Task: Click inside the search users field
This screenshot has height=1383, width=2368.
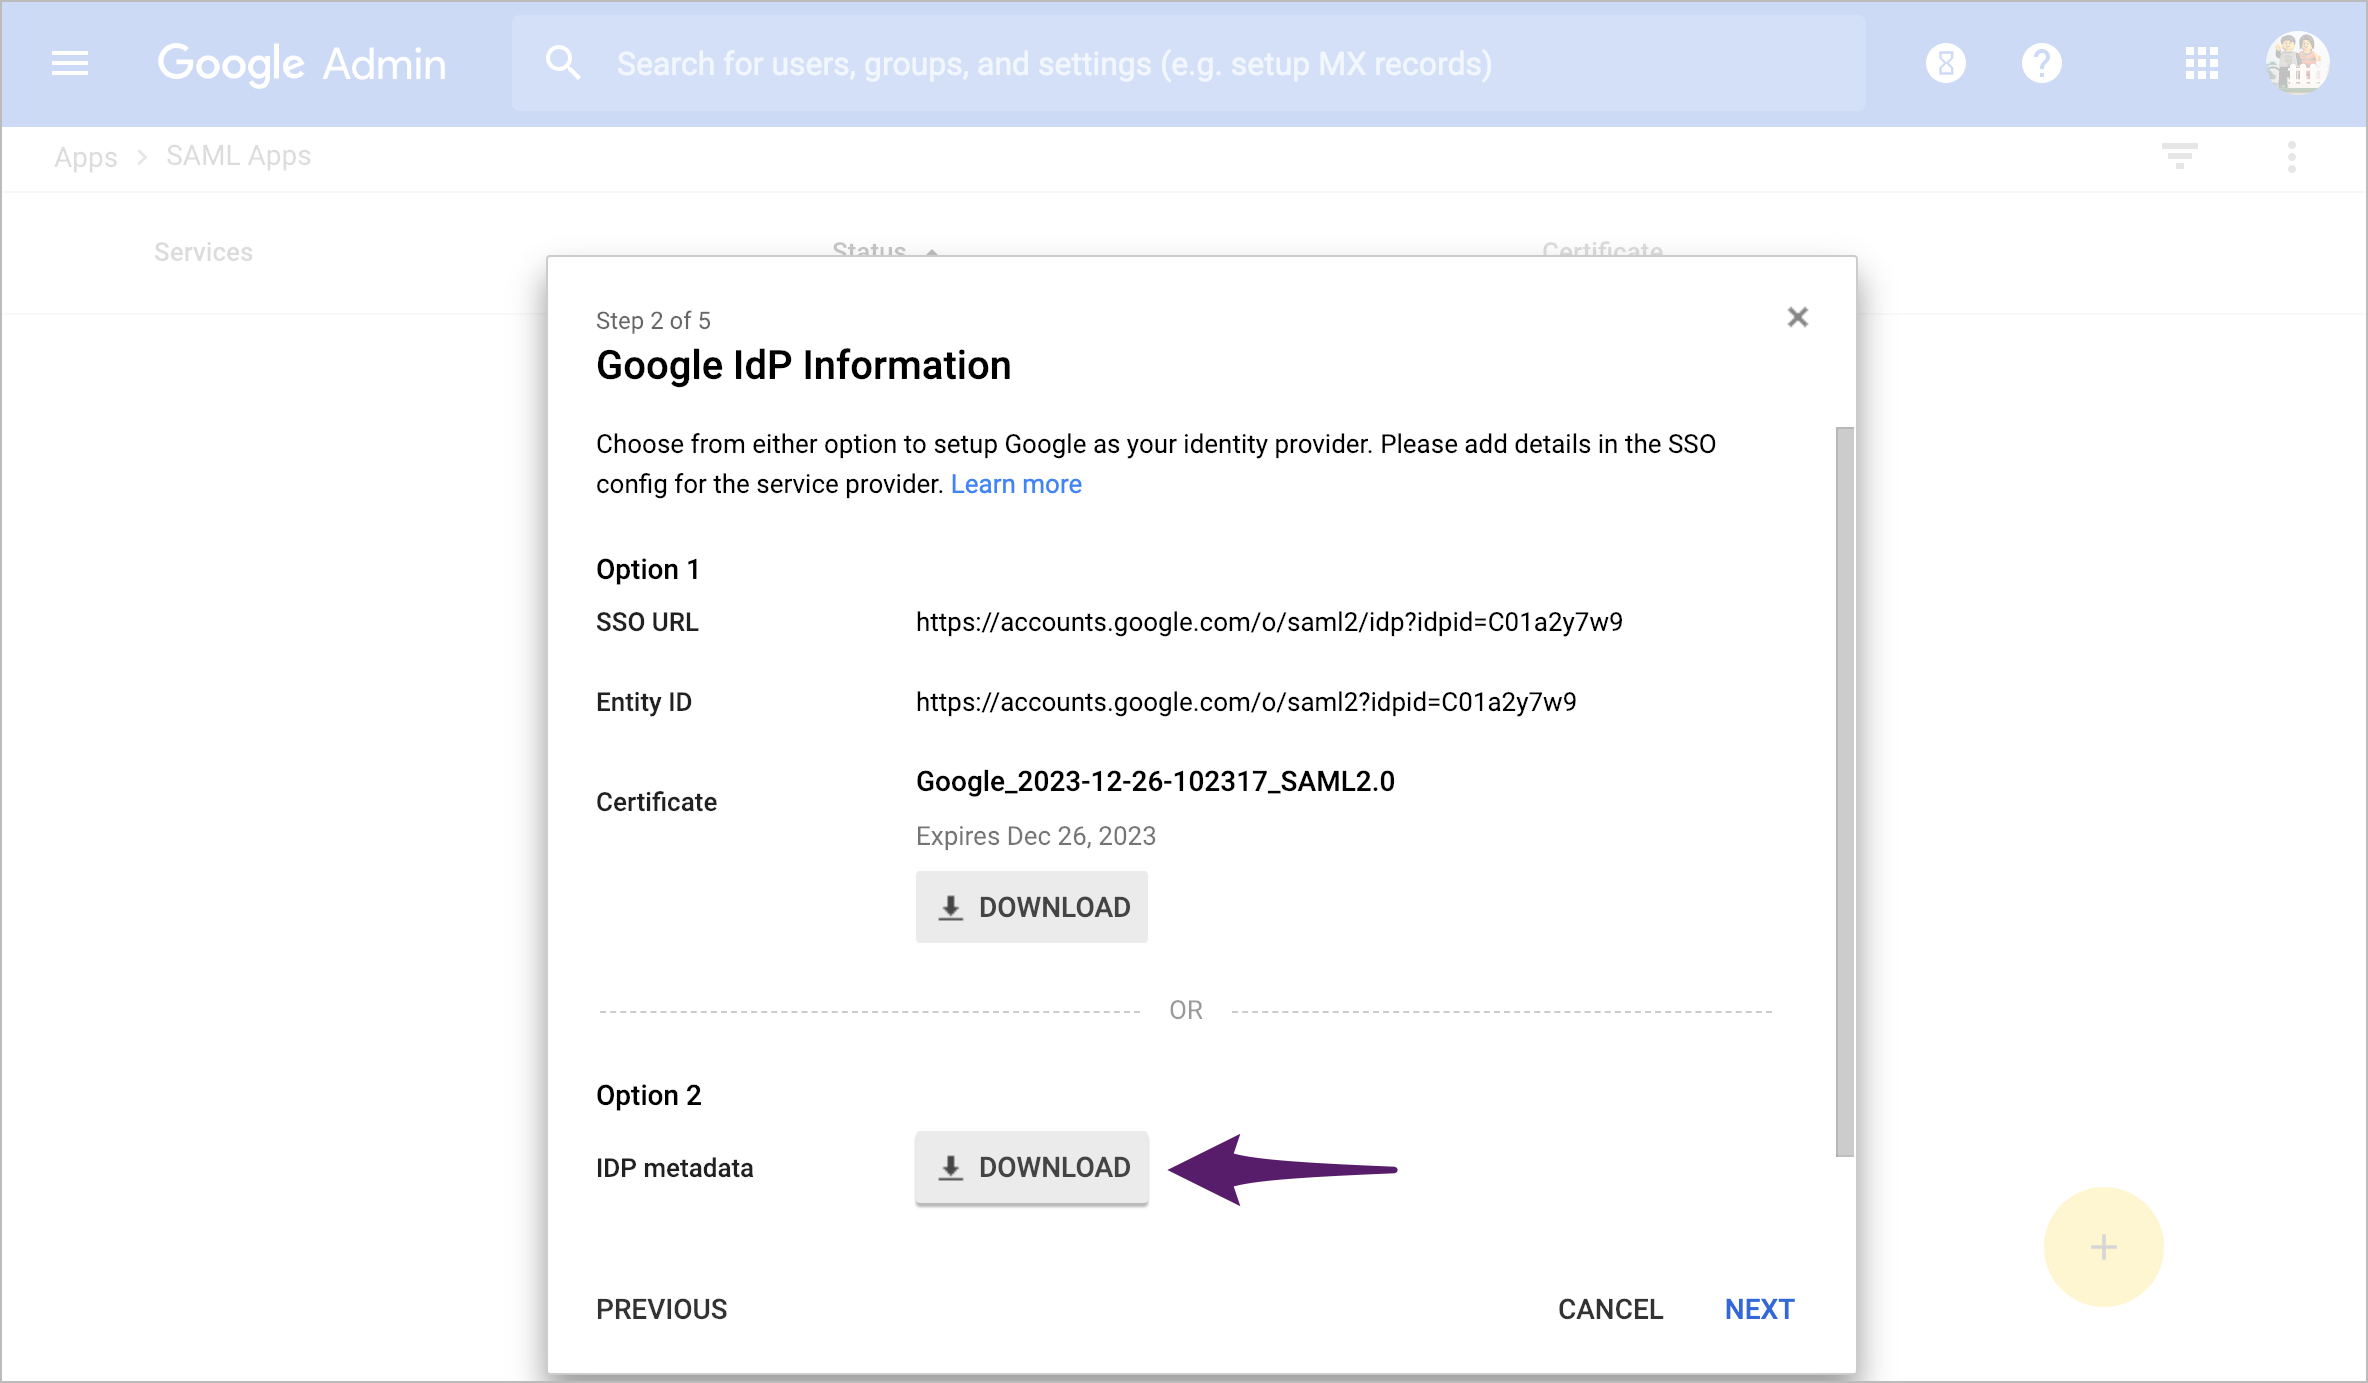Action: [x=1100, y=62]
